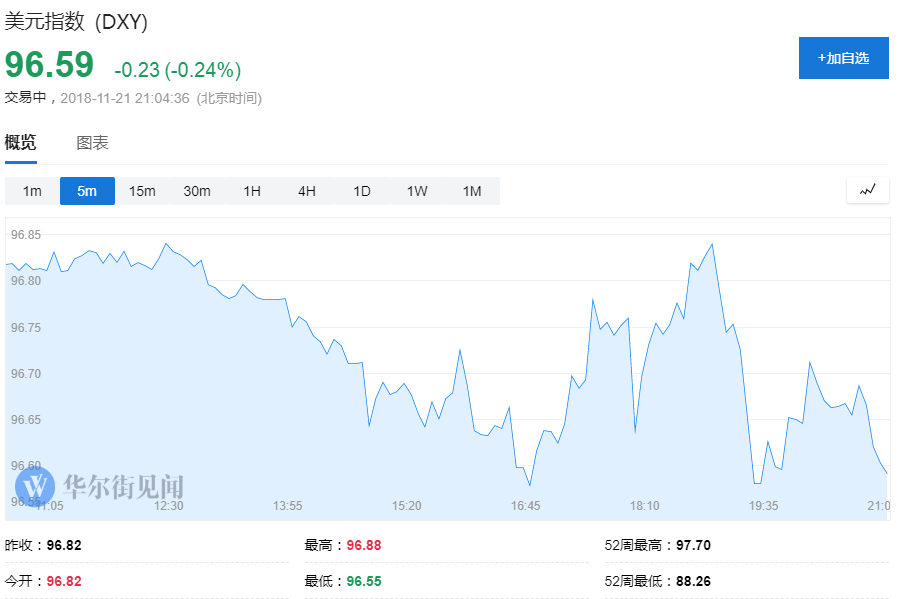Select the 5m interval
Image resolution: width=899 pixels, height=599 pixels.
pyautogui.click(x=87, y=191)
